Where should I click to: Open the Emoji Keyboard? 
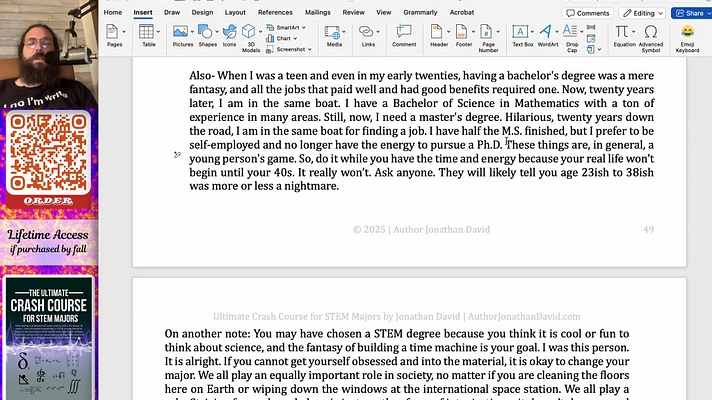tap(687, 34)
